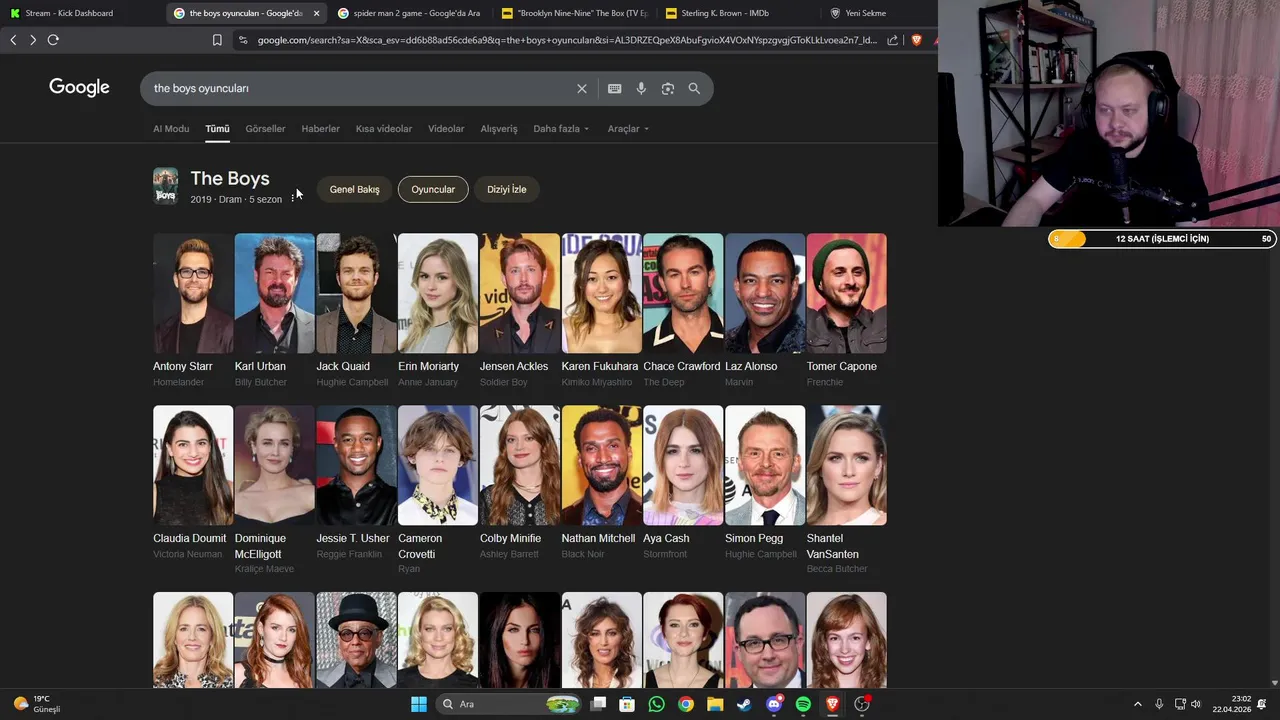The width and height of the screenshot is (1280, 720).
Task: Click the Diziyi İzle chip
Action: [507, 189]
